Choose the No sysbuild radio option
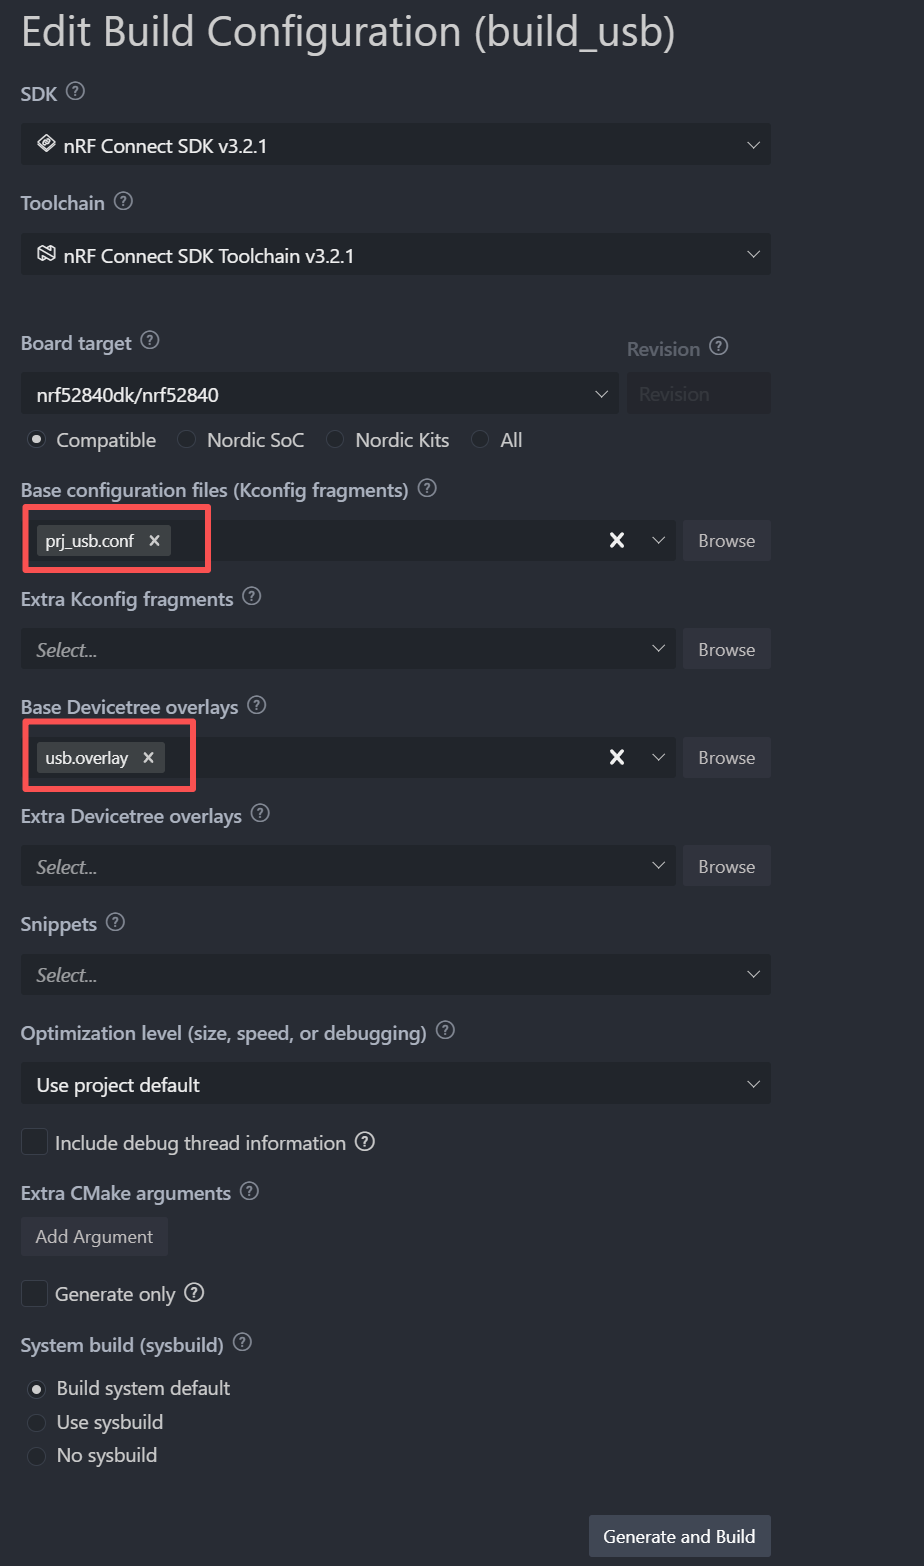 tap(37, 1455)
